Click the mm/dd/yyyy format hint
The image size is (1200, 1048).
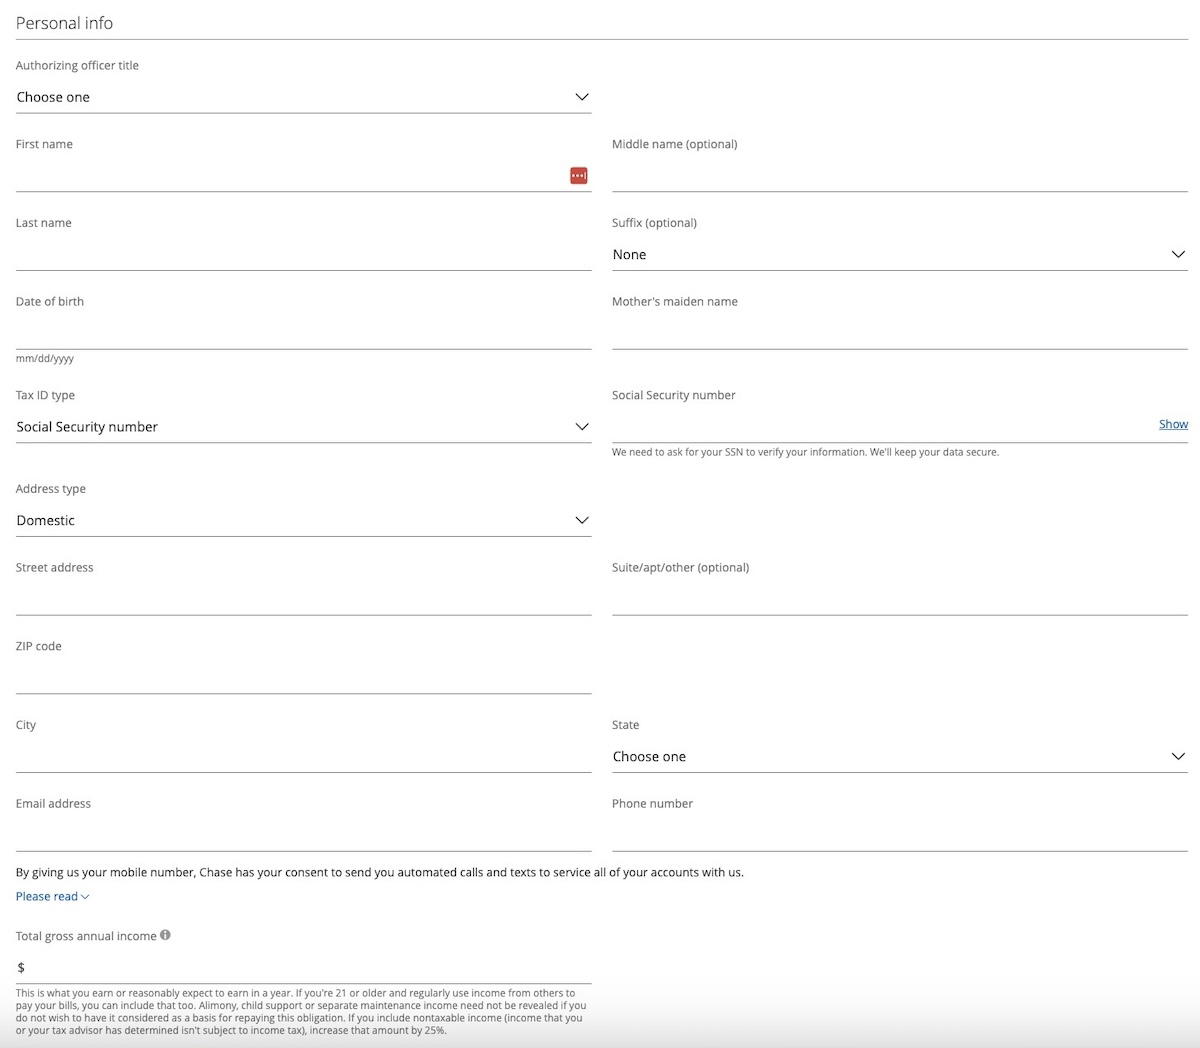point(45,358)
